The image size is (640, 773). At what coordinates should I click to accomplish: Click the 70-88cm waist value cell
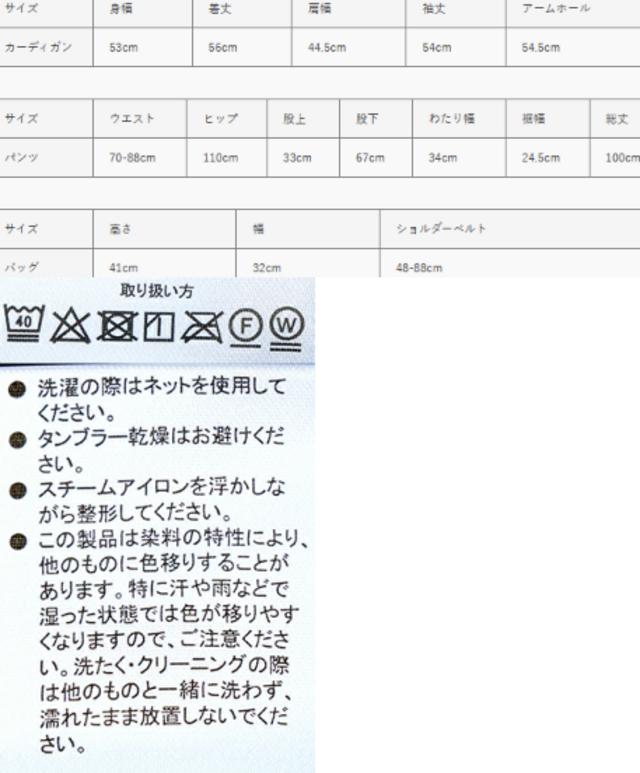click(x=133, y=158)
